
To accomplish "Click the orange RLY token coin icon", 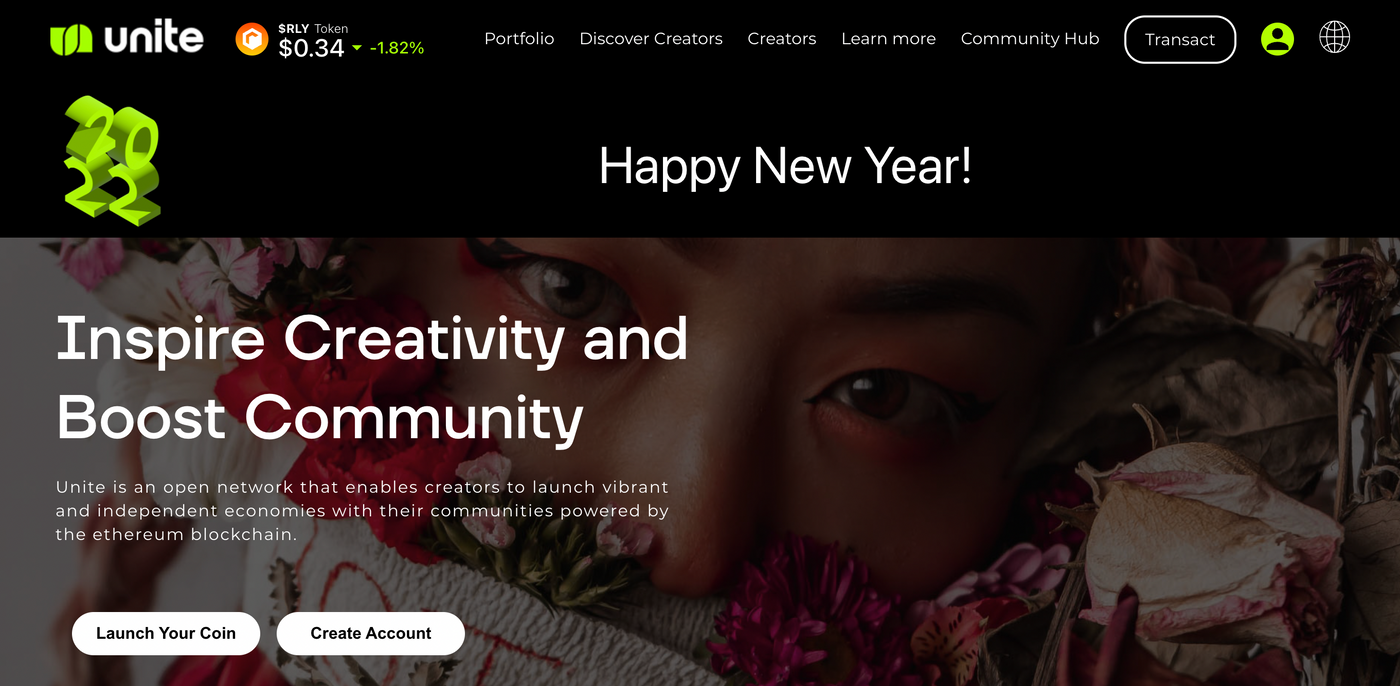I will click(x=251, y=39).
